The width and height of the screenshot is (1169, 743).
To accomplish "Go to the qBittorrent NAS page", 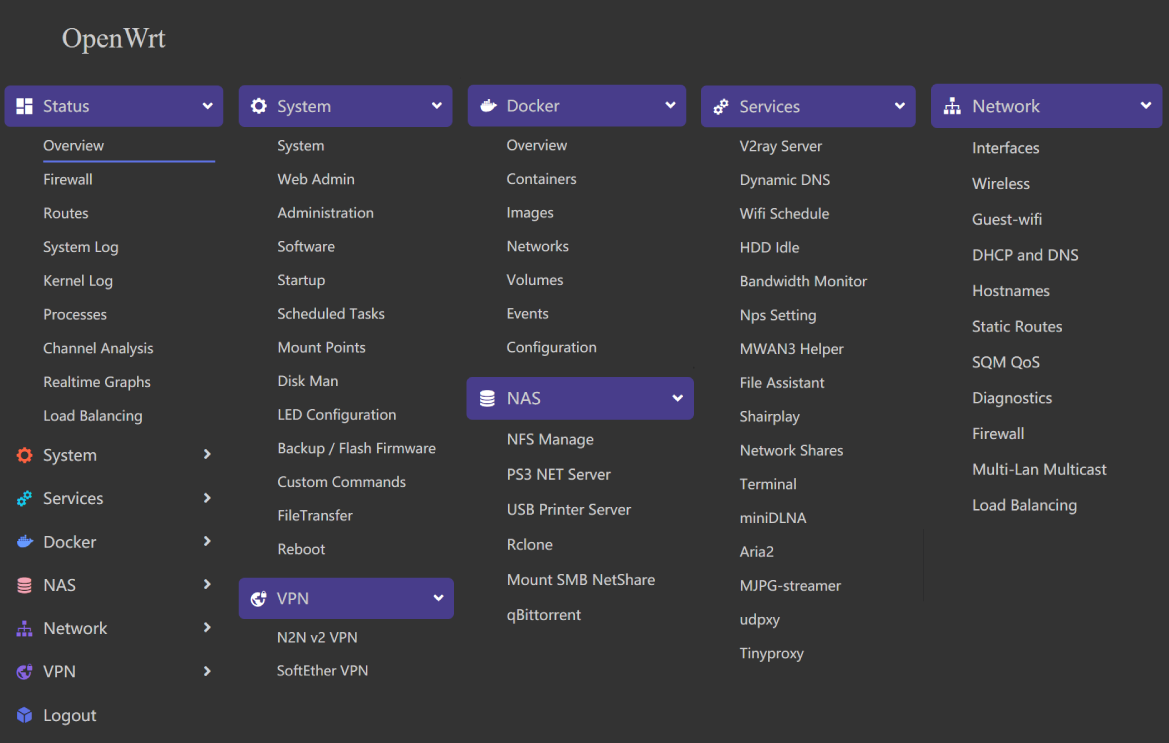I will (x=543, y=615).
